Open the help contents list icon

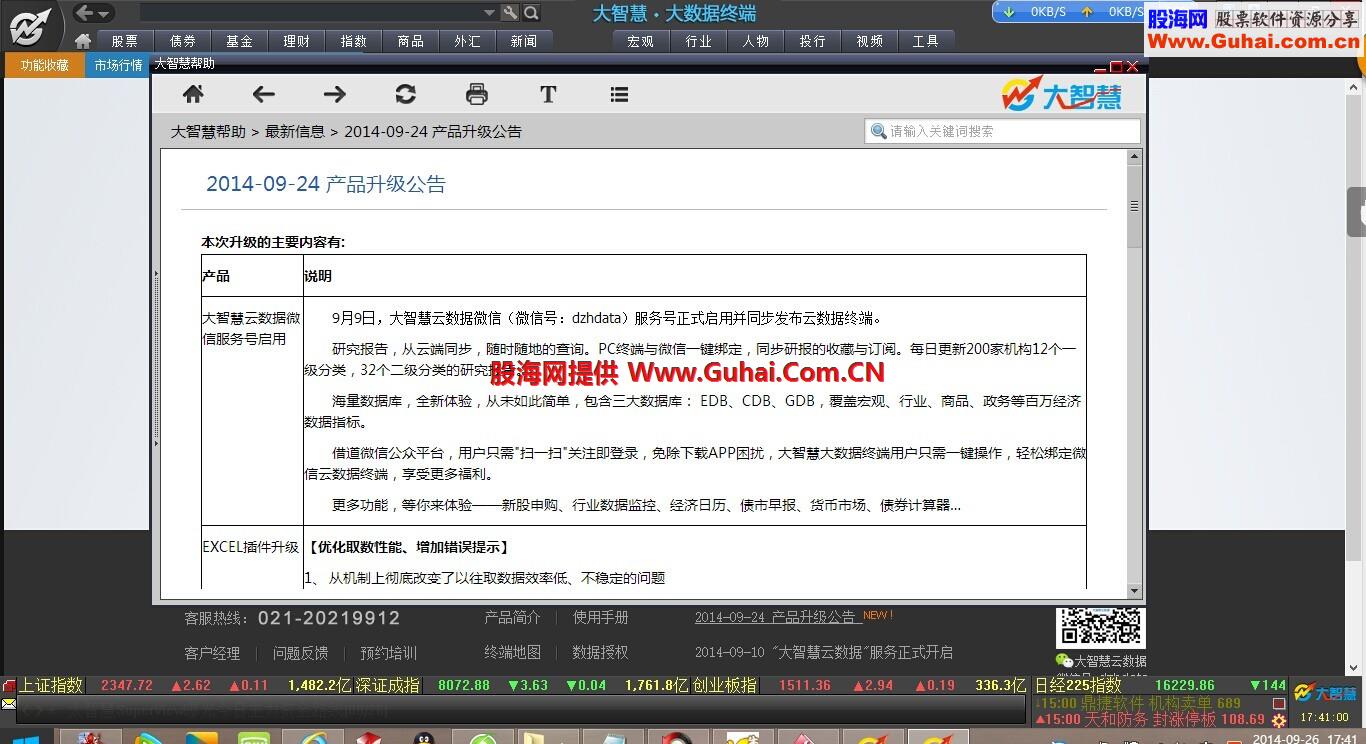[619, 94]
